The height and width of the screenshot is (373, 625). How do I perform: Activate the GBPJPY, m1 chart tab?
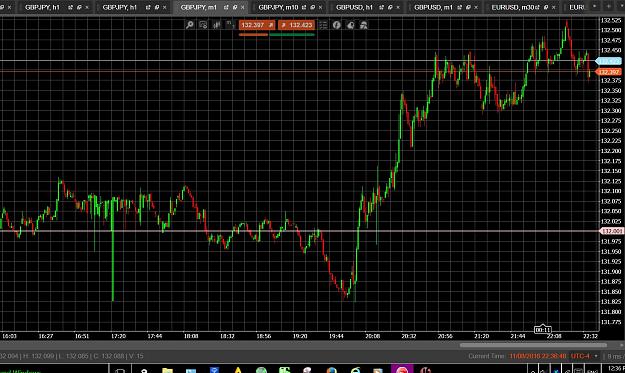(x=199, y=7)
